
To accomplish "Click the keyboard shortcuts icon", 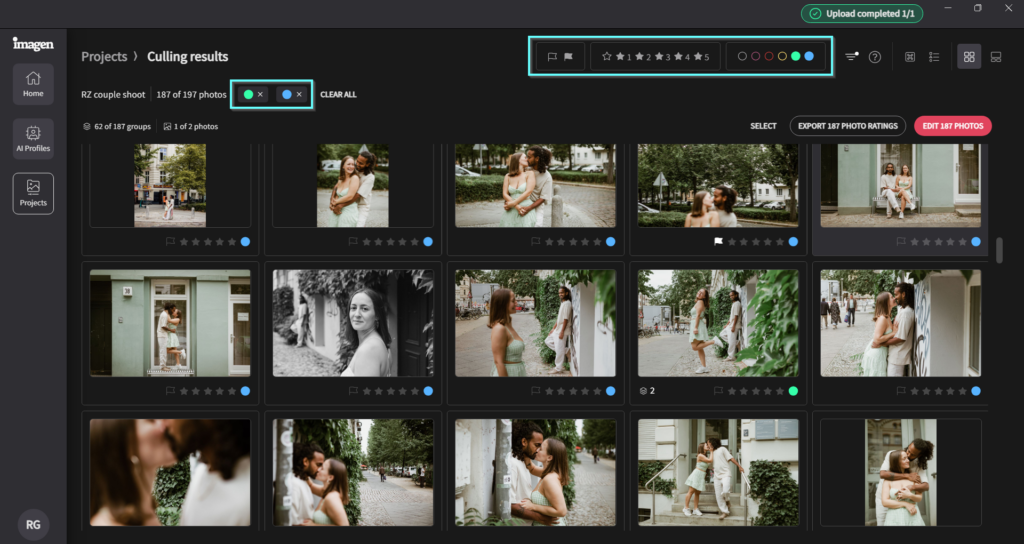I will pyautogui.click(x=910, y=57).
